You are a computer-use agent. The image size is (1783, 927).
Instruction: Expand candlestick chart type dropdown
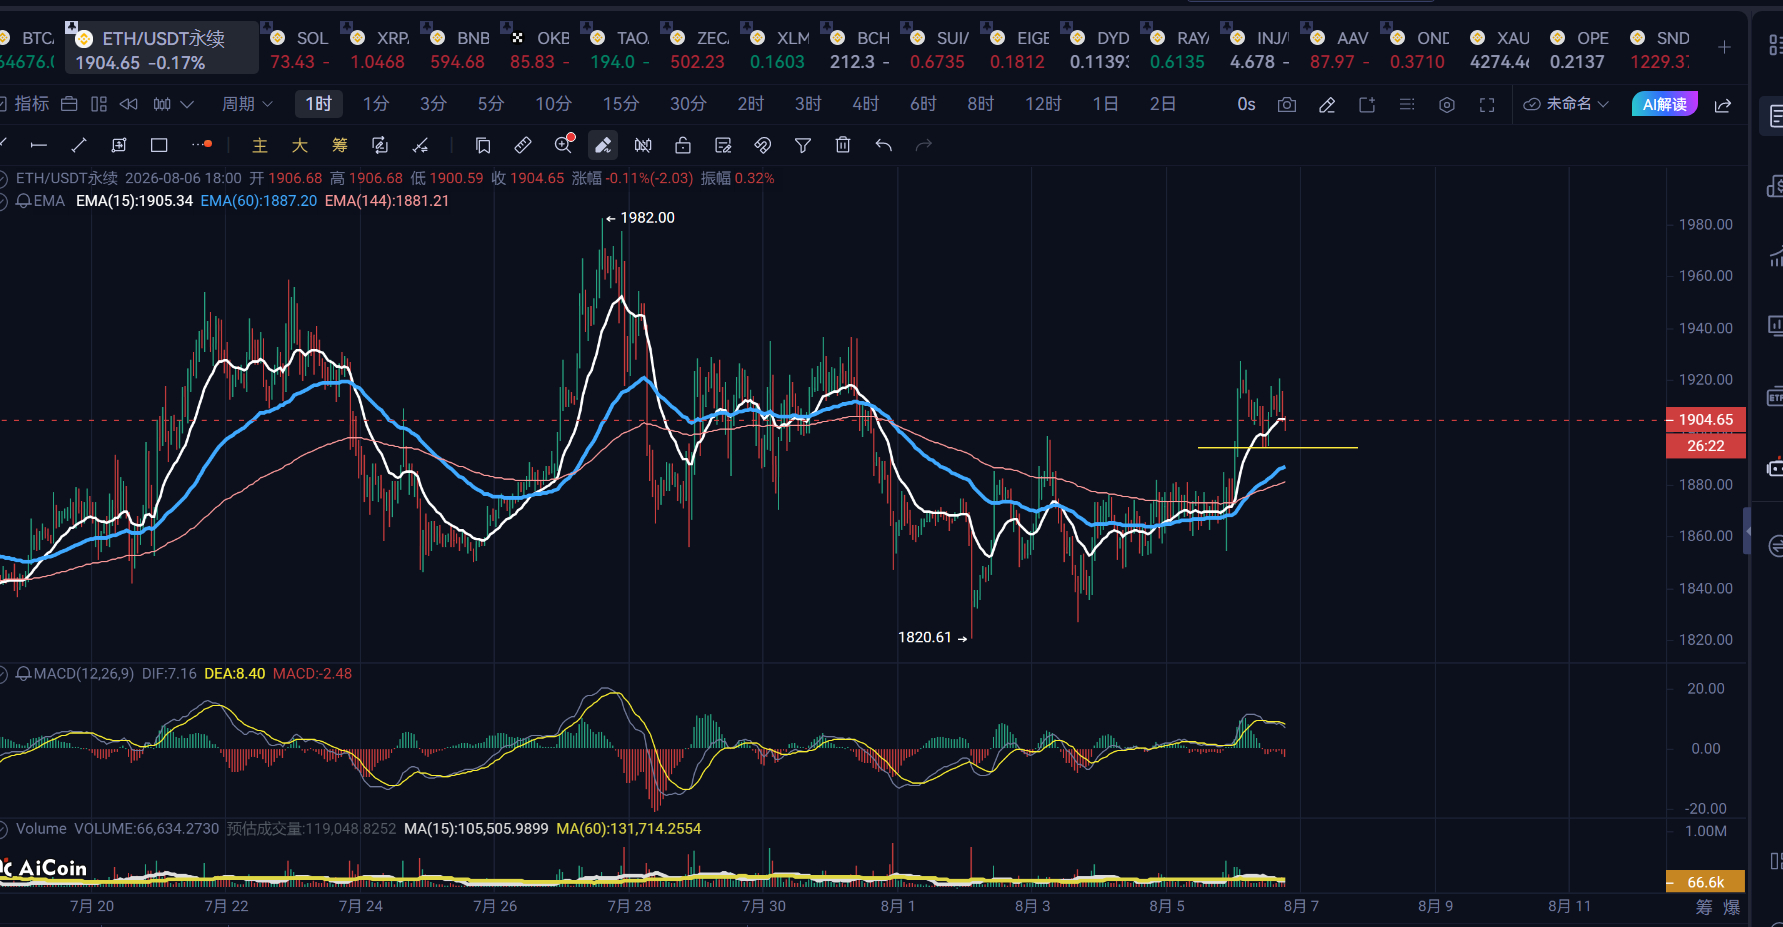pyautogui.click(x=174, y=104)
